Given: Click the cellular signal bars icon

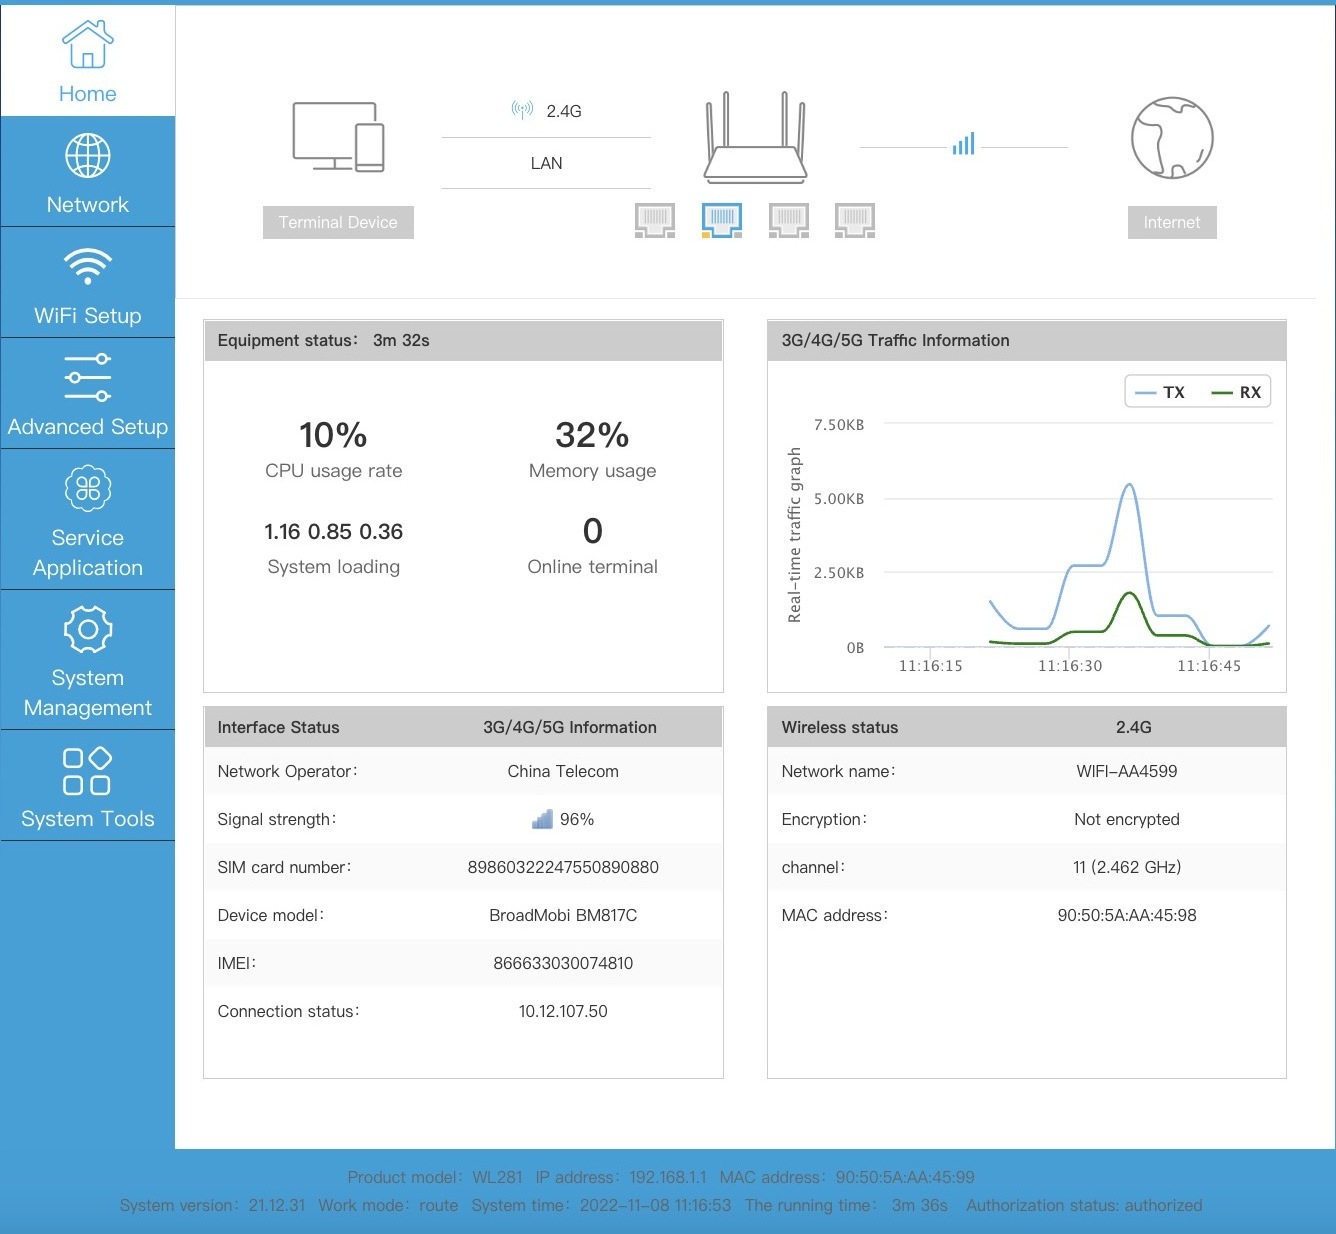Looking at the screenshot, I should tap(963, 145).
